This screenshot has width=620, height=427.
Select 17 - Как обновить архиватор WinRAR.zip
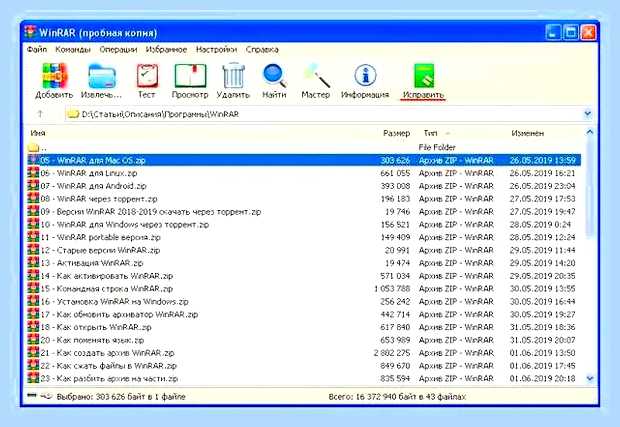tap(119, 314)
